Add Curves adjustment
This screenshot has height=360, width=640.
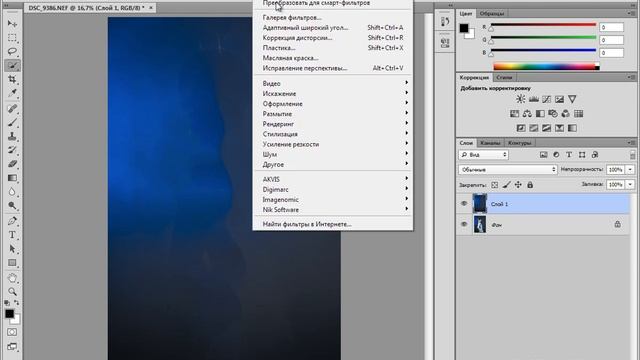pos(547,99)
